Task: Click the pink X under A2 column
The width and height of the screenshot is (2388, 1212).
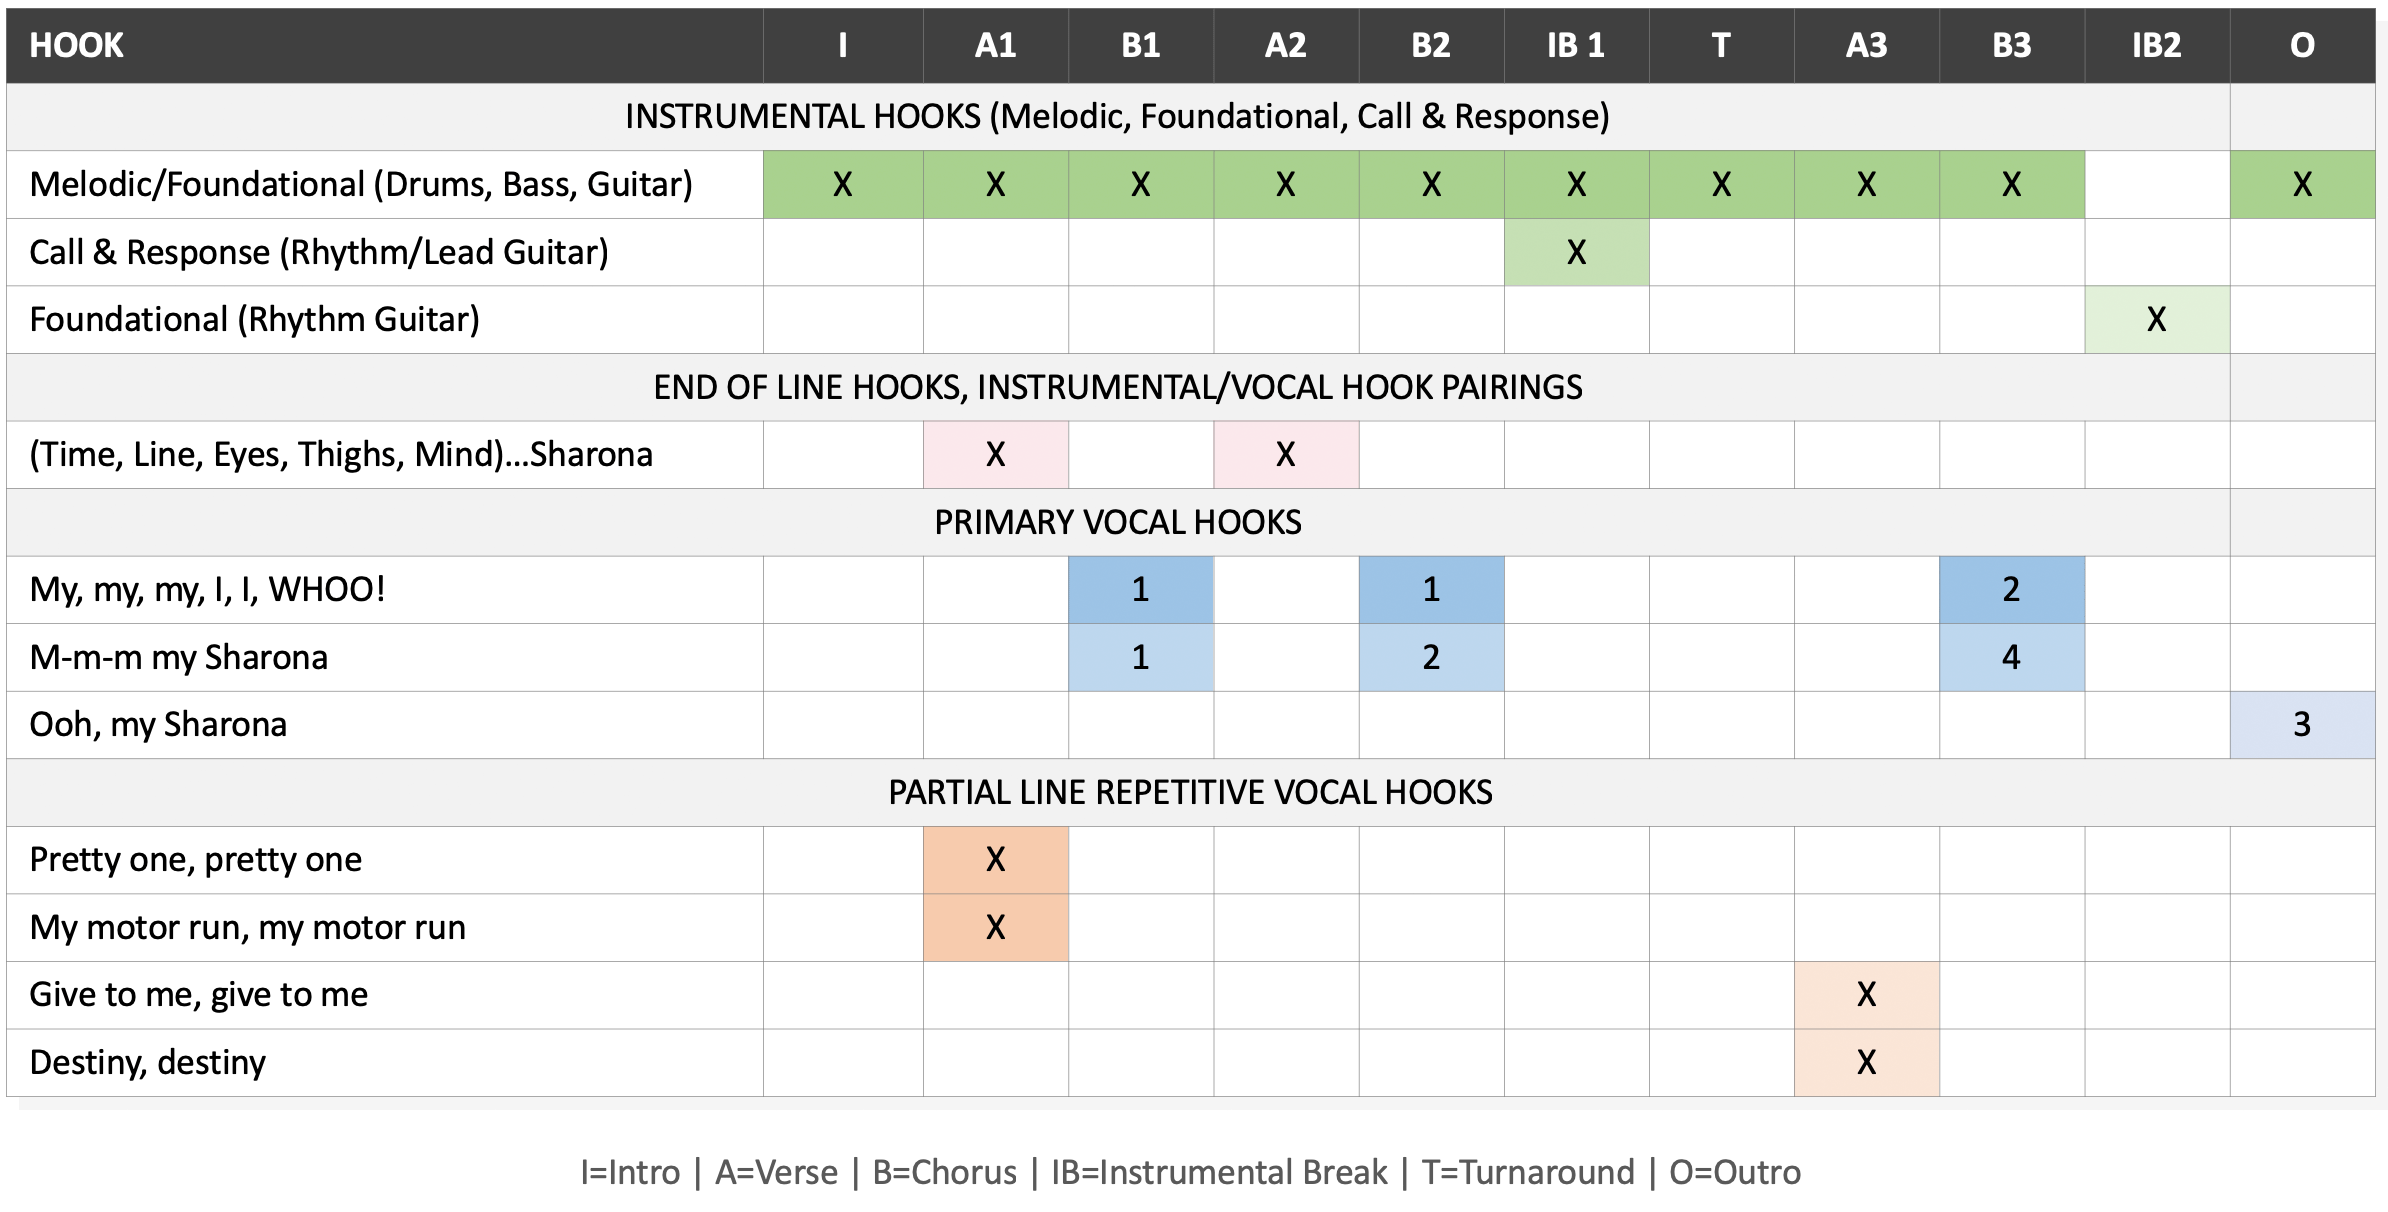Action: [x=1286, y=455]
